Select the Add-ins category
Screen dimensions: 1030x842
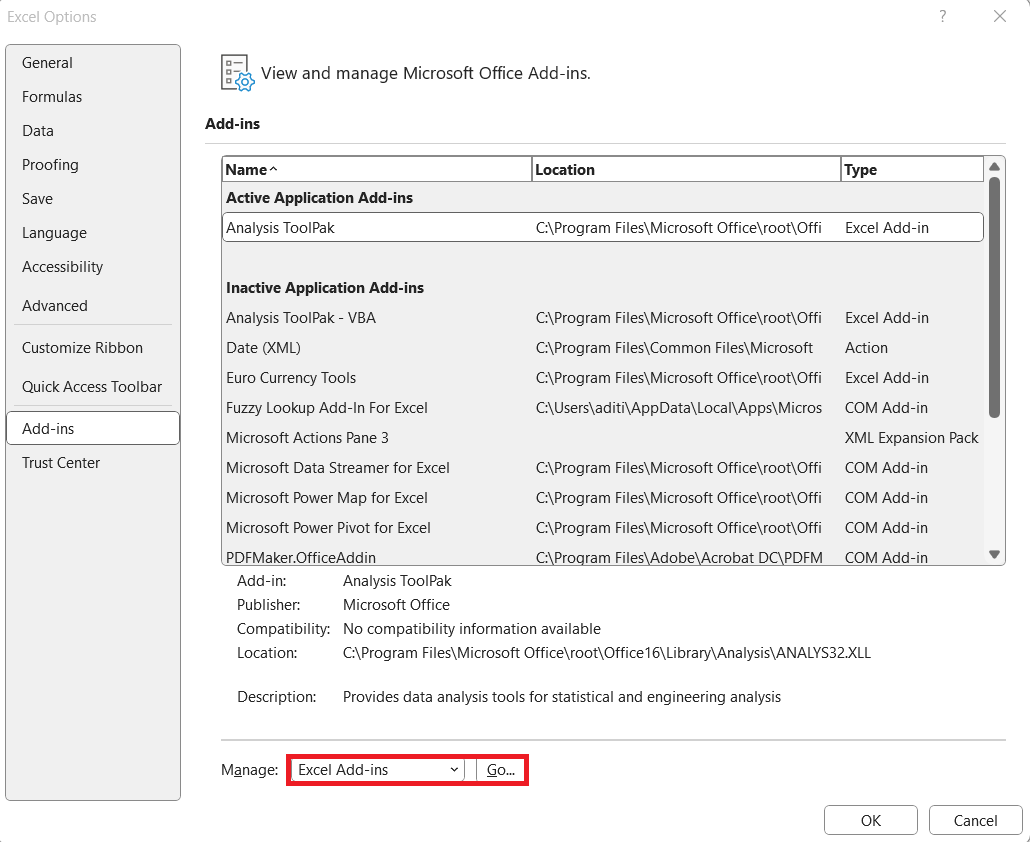point(93,428)
